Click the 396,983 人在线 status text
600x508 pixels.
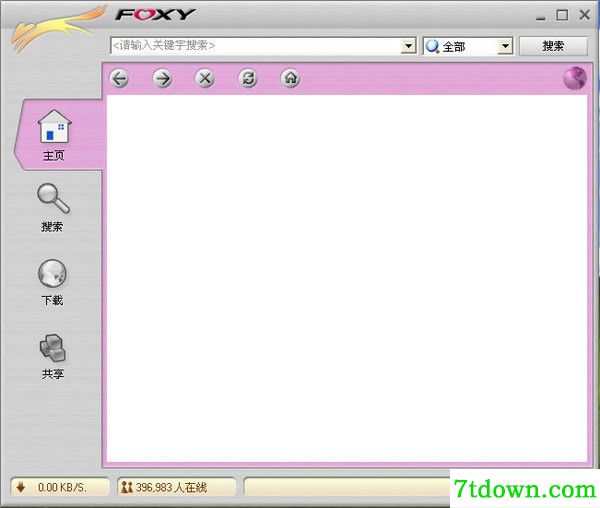[x=171, y=487]
